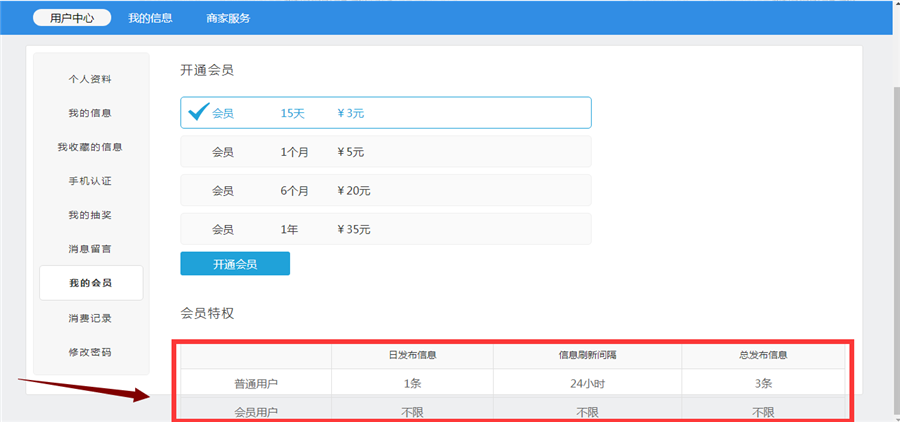Pick the 1年 ¥35元 membership plan
This screenshot has width=900, height=422.
pos(385,229)
